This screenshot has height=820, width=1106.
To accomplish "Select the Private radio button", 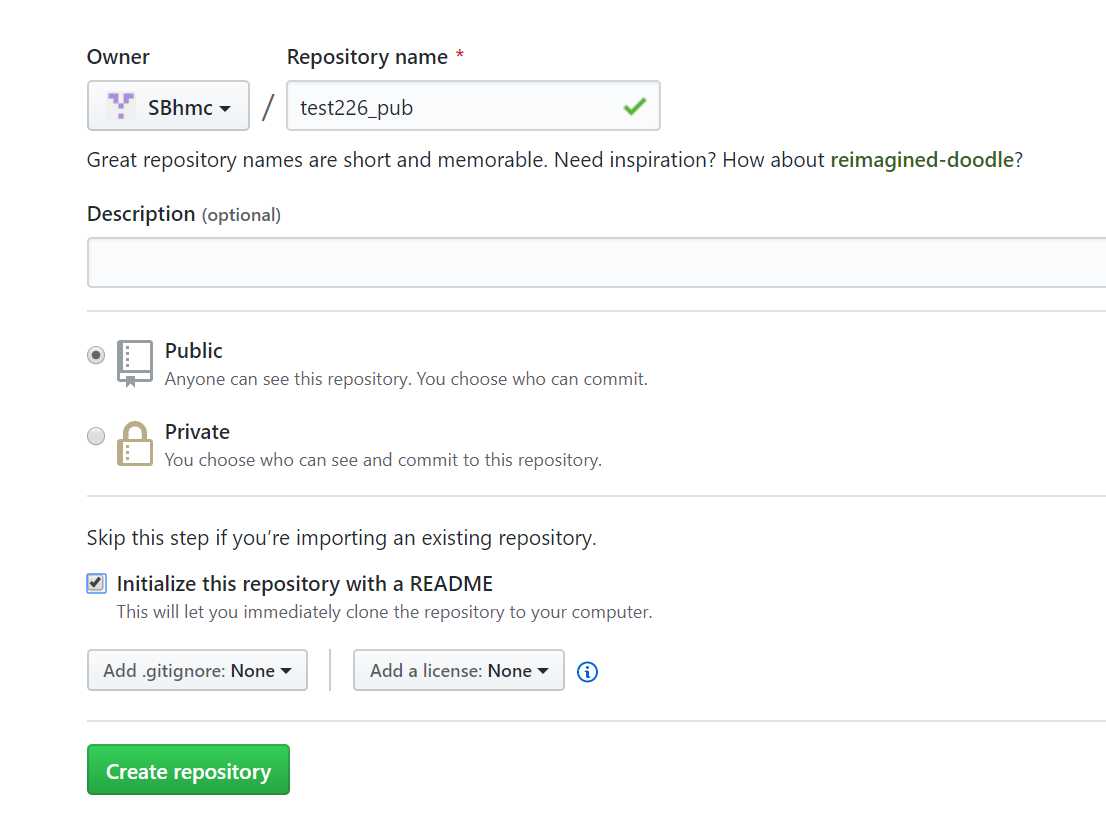I will click(96, 436).
